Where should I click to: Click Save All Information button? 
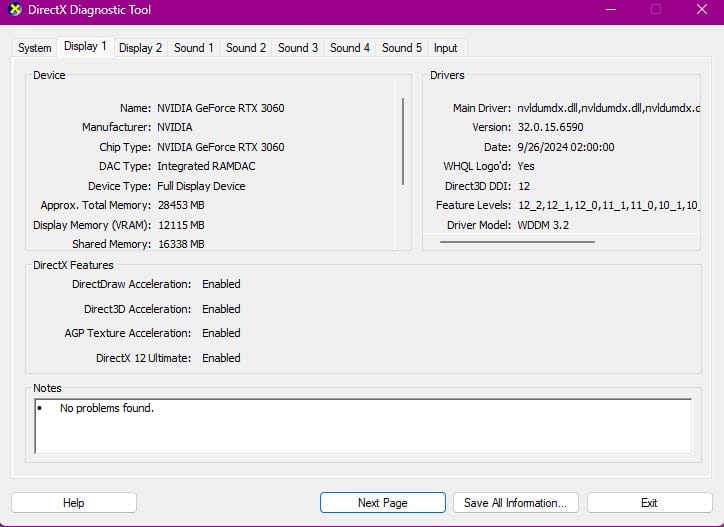(515, 503)
